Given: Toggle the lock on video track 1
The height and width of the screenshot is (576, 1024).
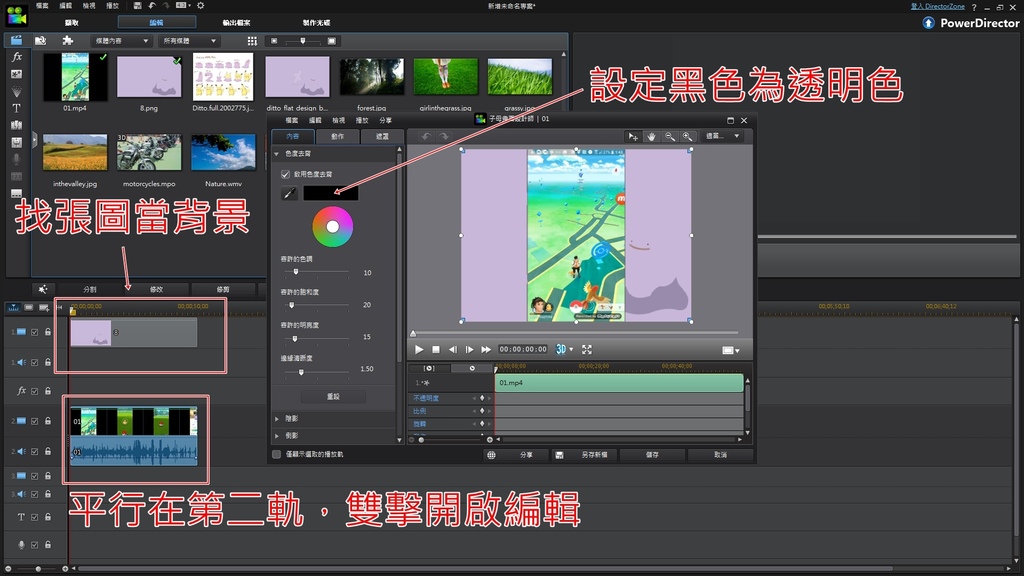Looking at the screenshot, I should [47, 332].
